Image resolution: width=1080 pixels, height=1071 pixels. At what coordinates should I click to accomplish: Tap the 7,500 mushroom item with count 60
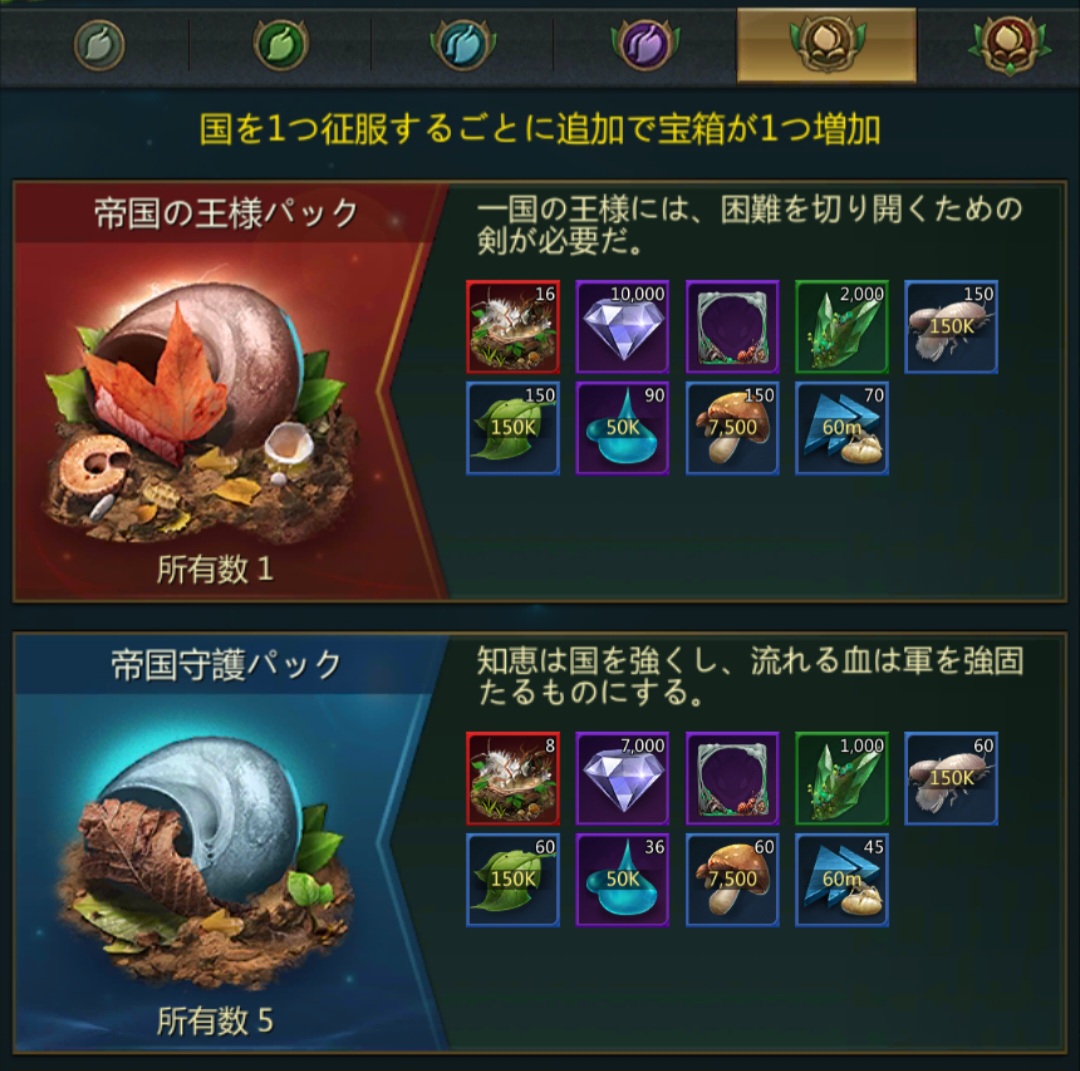pyautogui.click(x=732, y=880)
